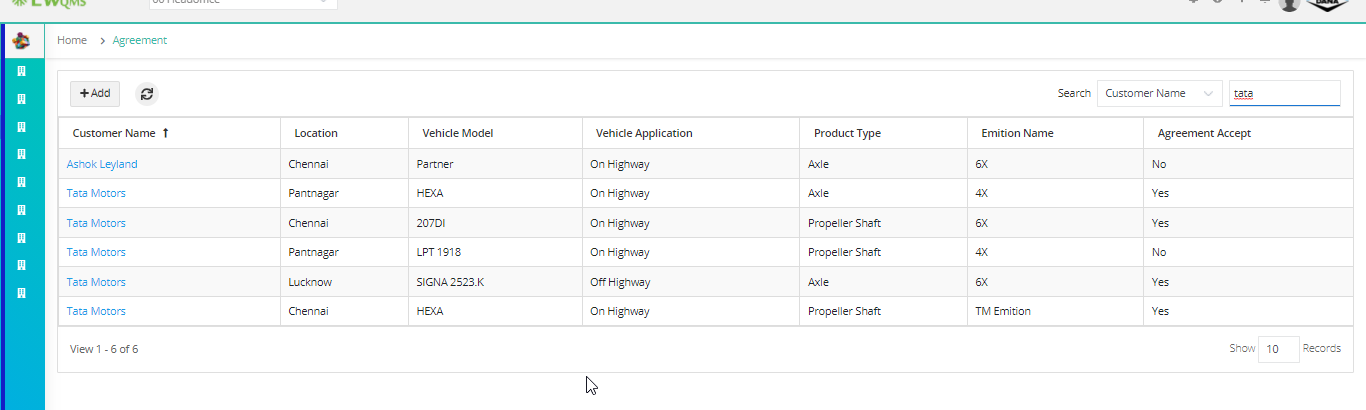
Task: Open Tata Motors link in the TM Emition row
Action: click(x=96, y=311)
